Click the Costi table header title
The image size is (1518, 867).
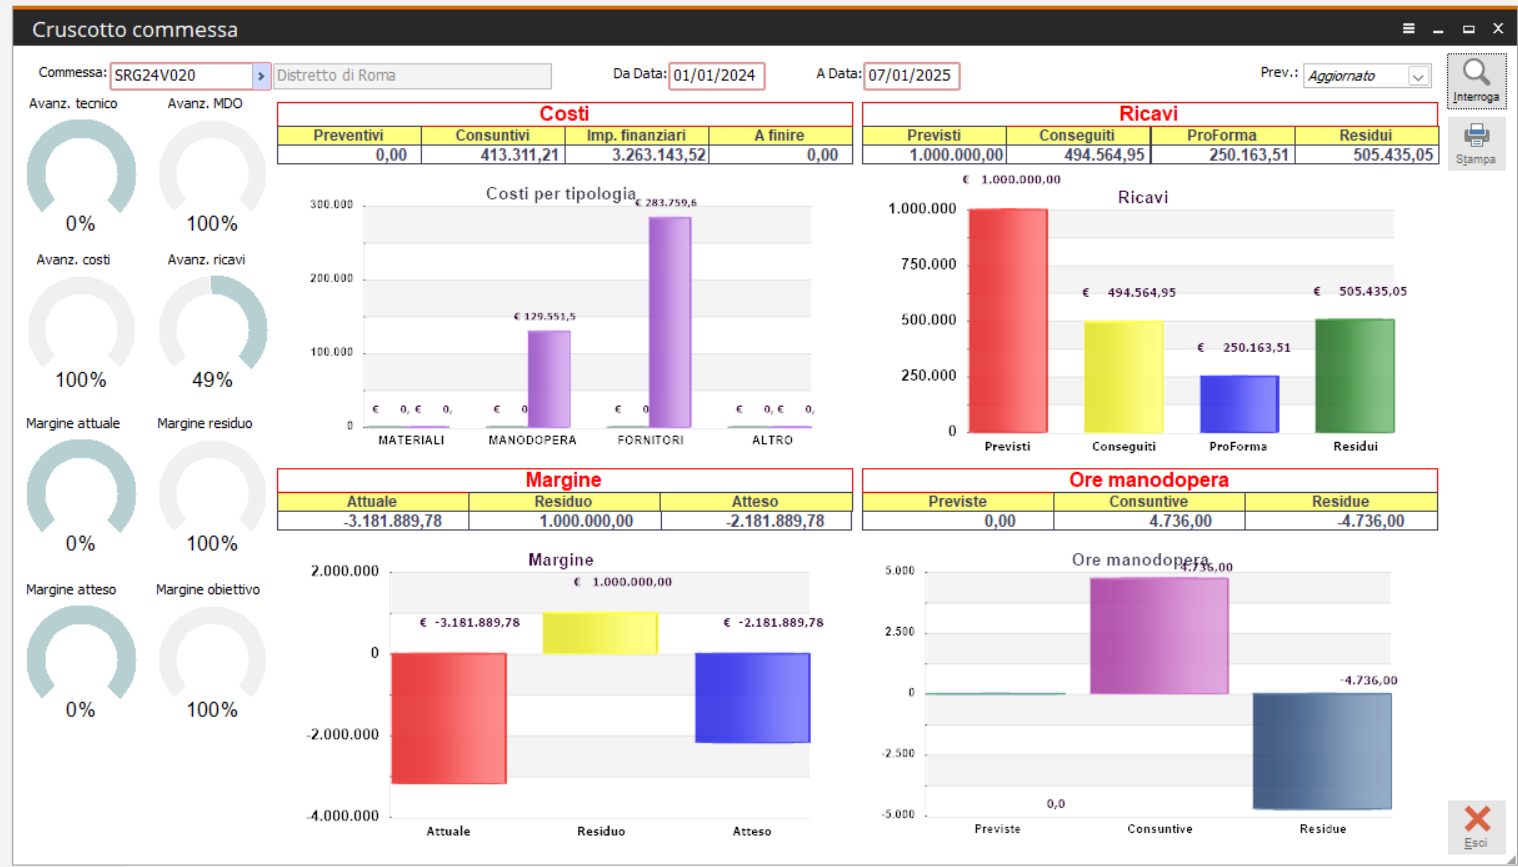pyautogui.click(x=564, y=114)
